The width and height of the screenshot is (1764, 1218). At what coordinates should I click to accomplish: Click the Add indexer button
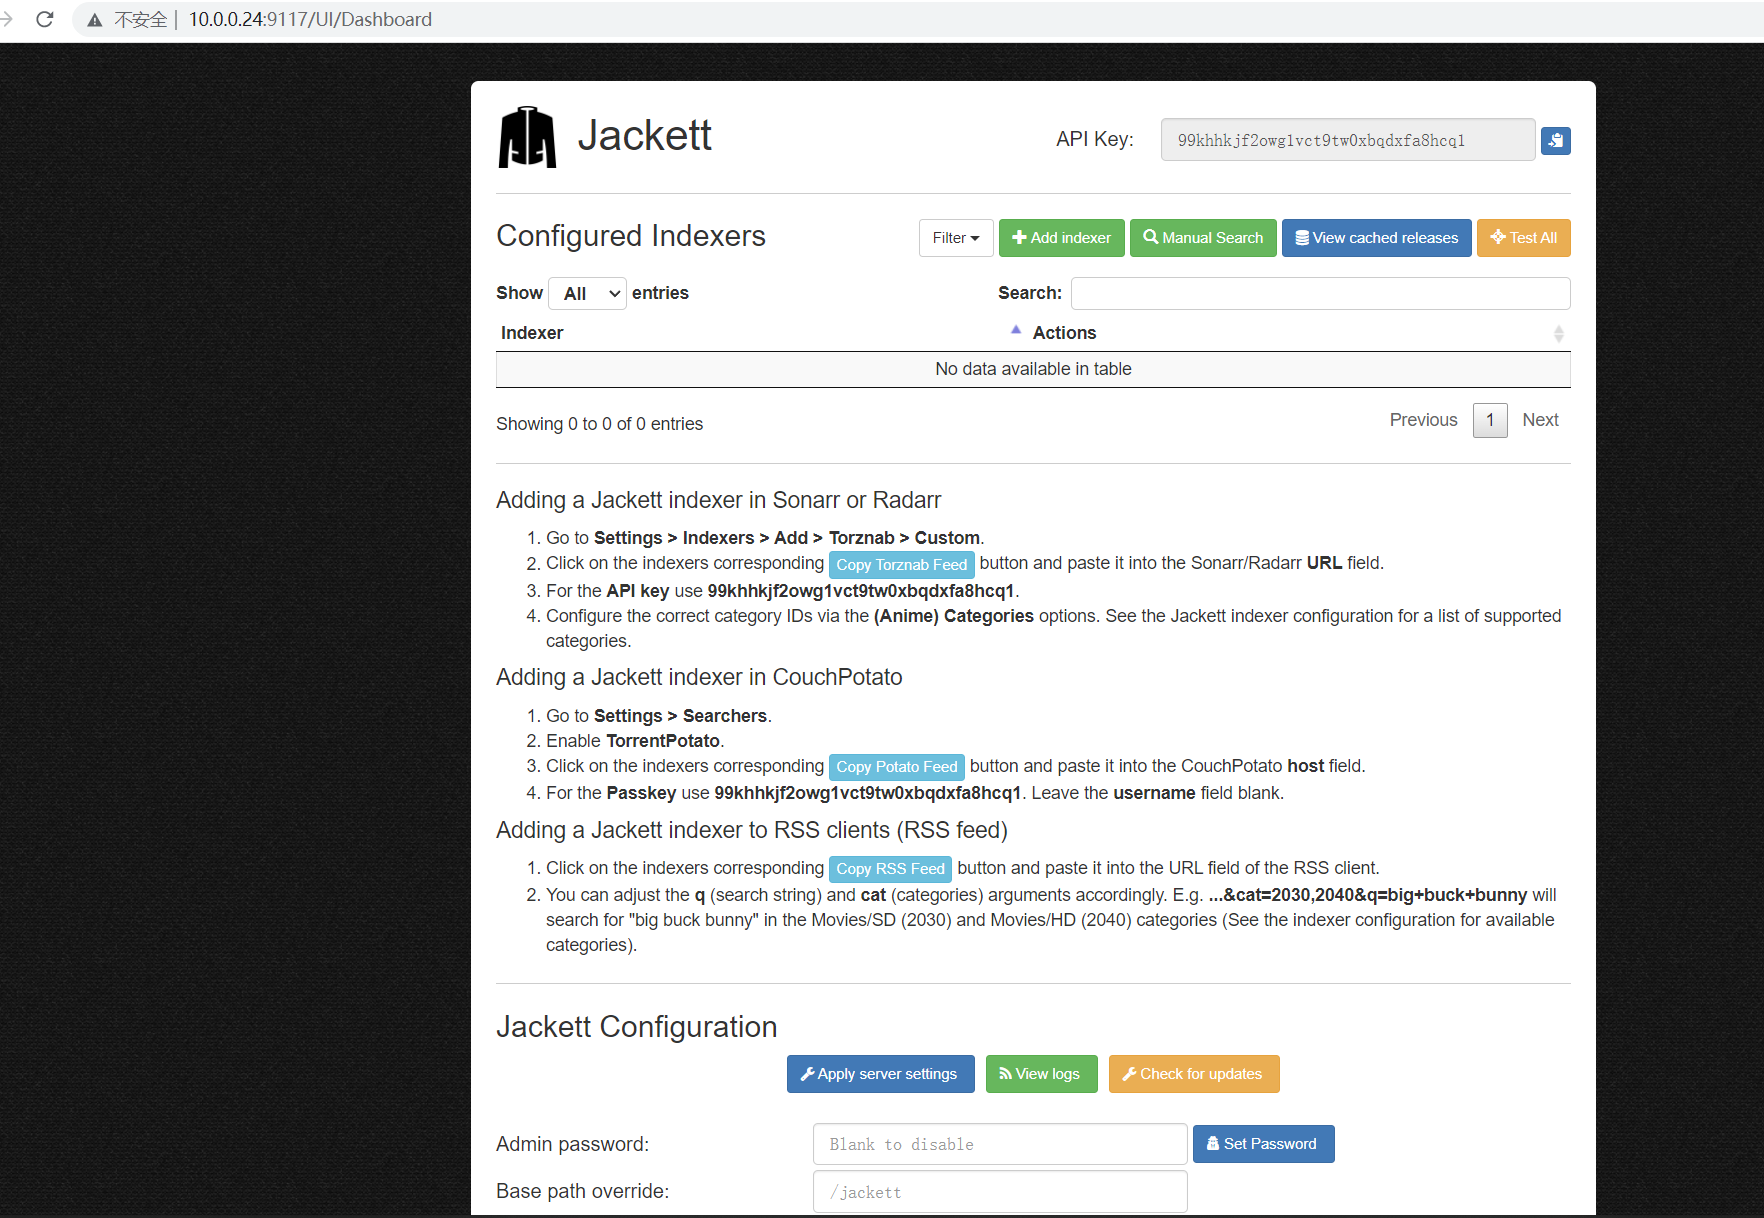(x=1061, y=238)
